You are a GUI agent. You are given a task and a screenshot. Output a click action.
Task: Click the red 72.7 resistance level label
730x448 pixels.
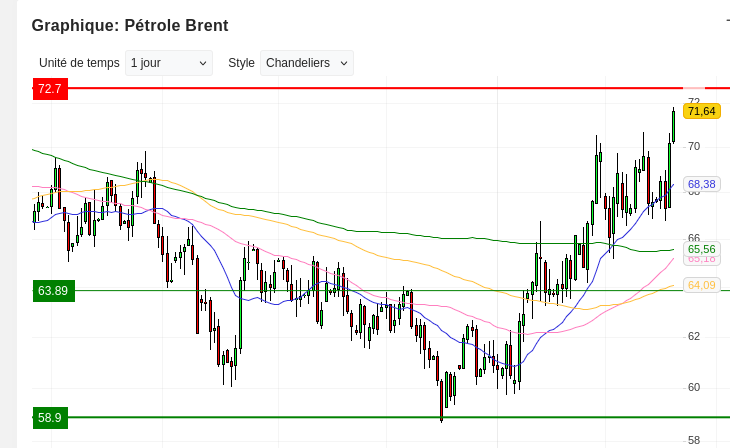(x=50, y=89)
